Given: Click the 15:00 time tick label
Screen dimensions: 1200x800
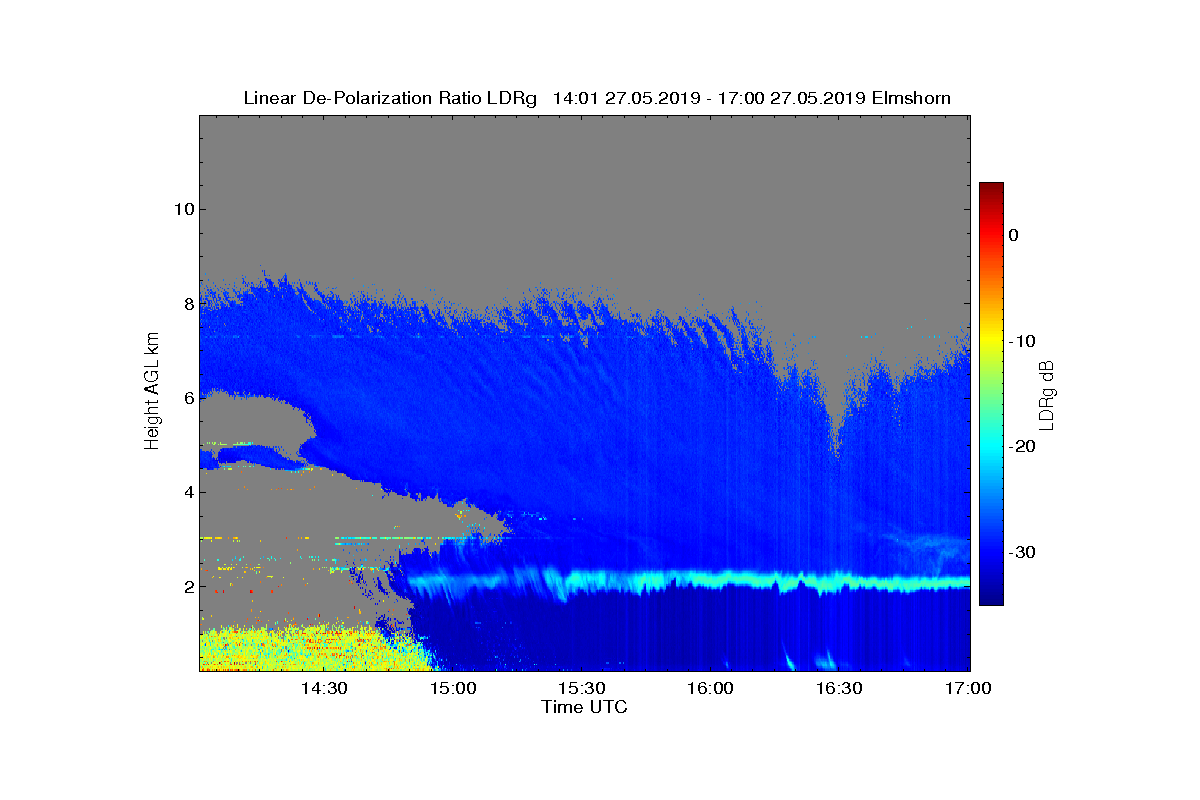Looking at the screenshot, I should pyautogui.click(x=453, y=688).
